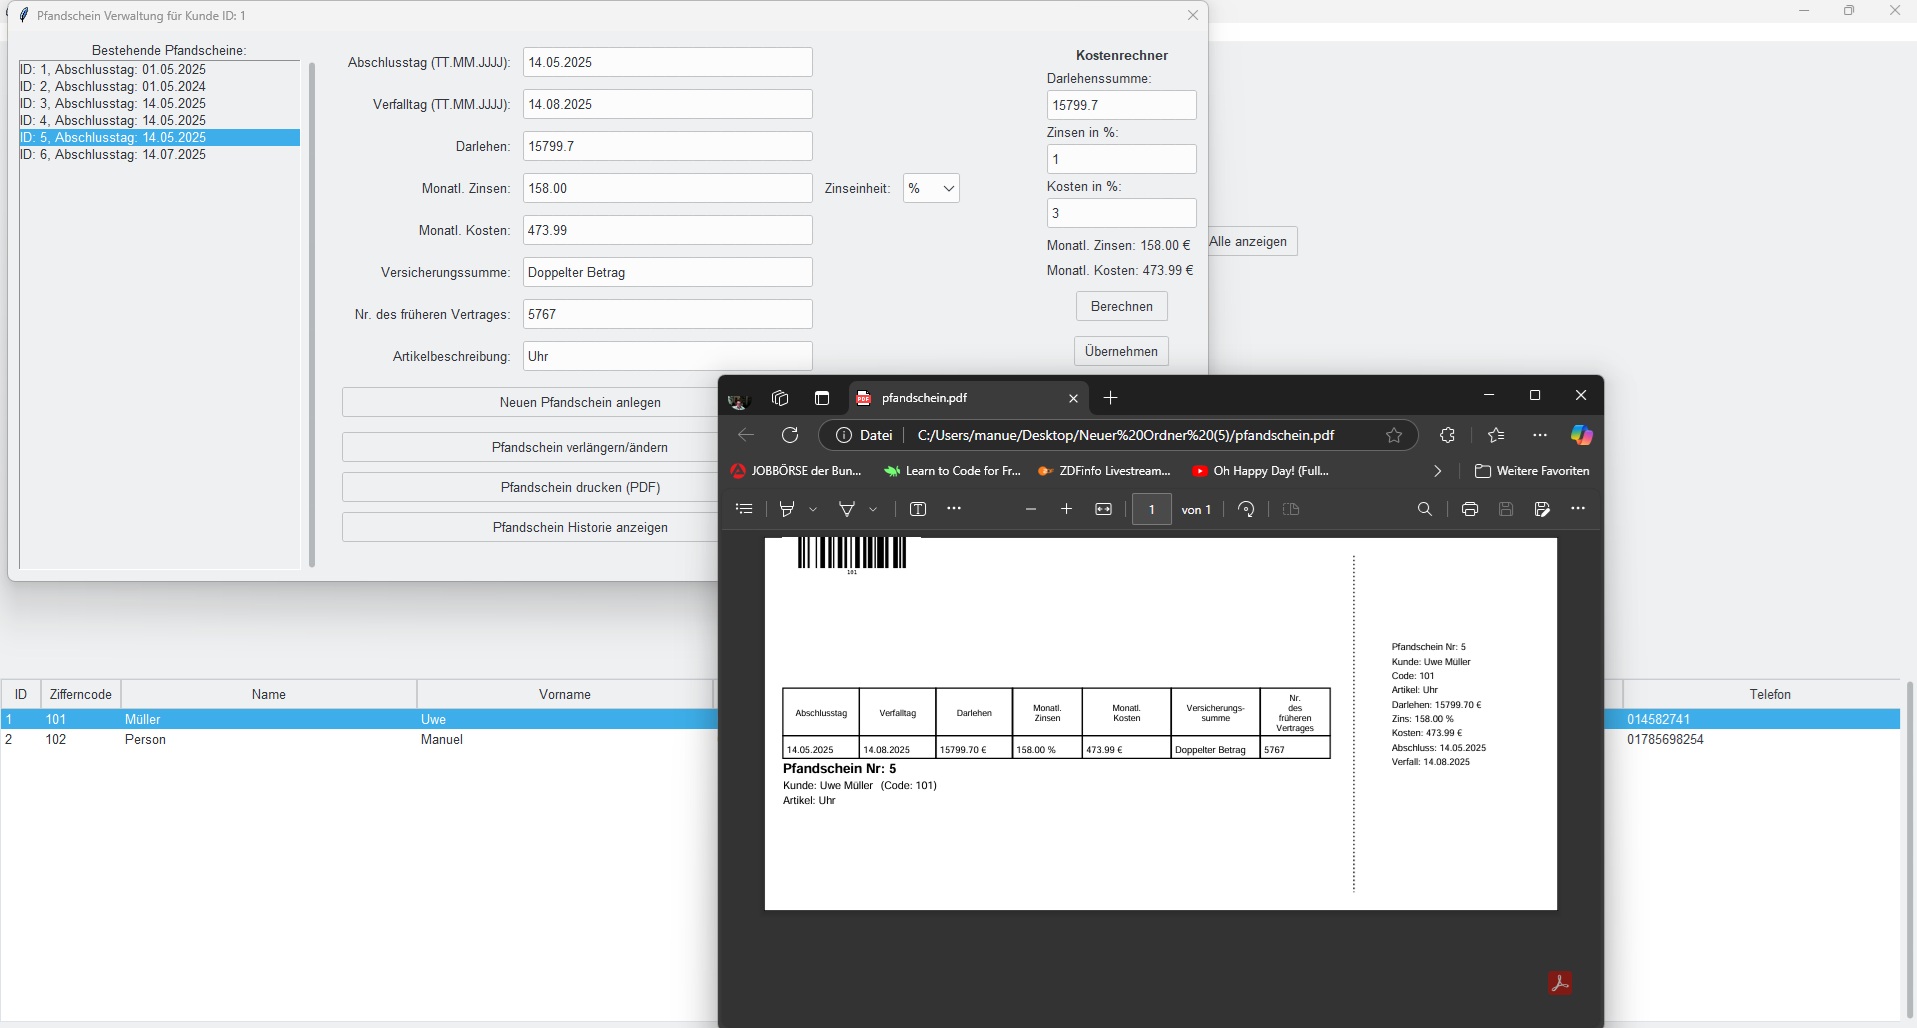Screen dimensions: 1917x1028
Task: Open ZDFinfo Livestream bookmark
Action: [1105, 471]
